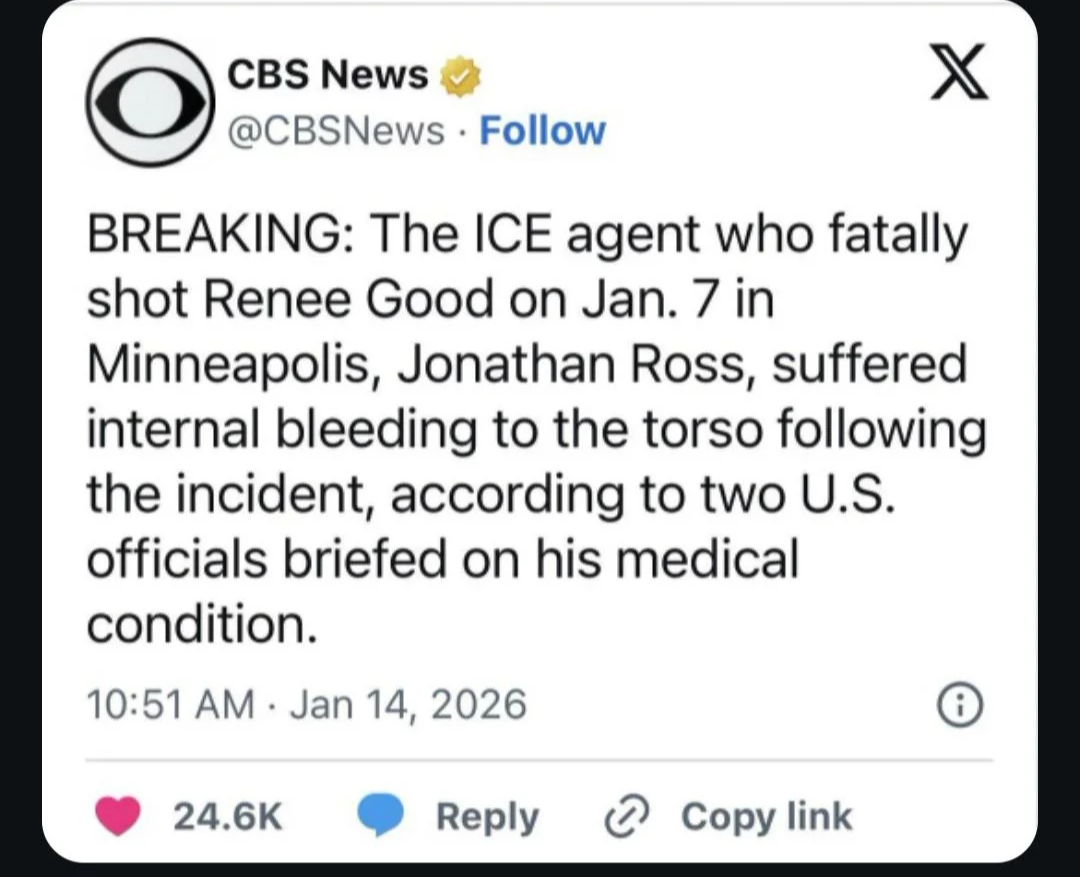Click the @CBSNews handle
This screenshot has height=877, width=1080.
click(337, 130)
